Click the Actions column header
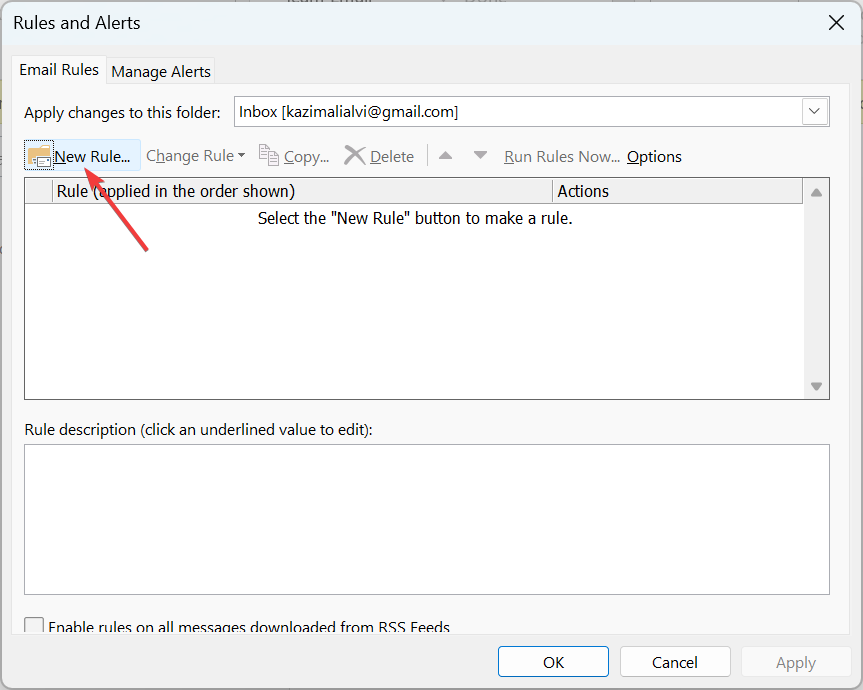 point(676,191)
